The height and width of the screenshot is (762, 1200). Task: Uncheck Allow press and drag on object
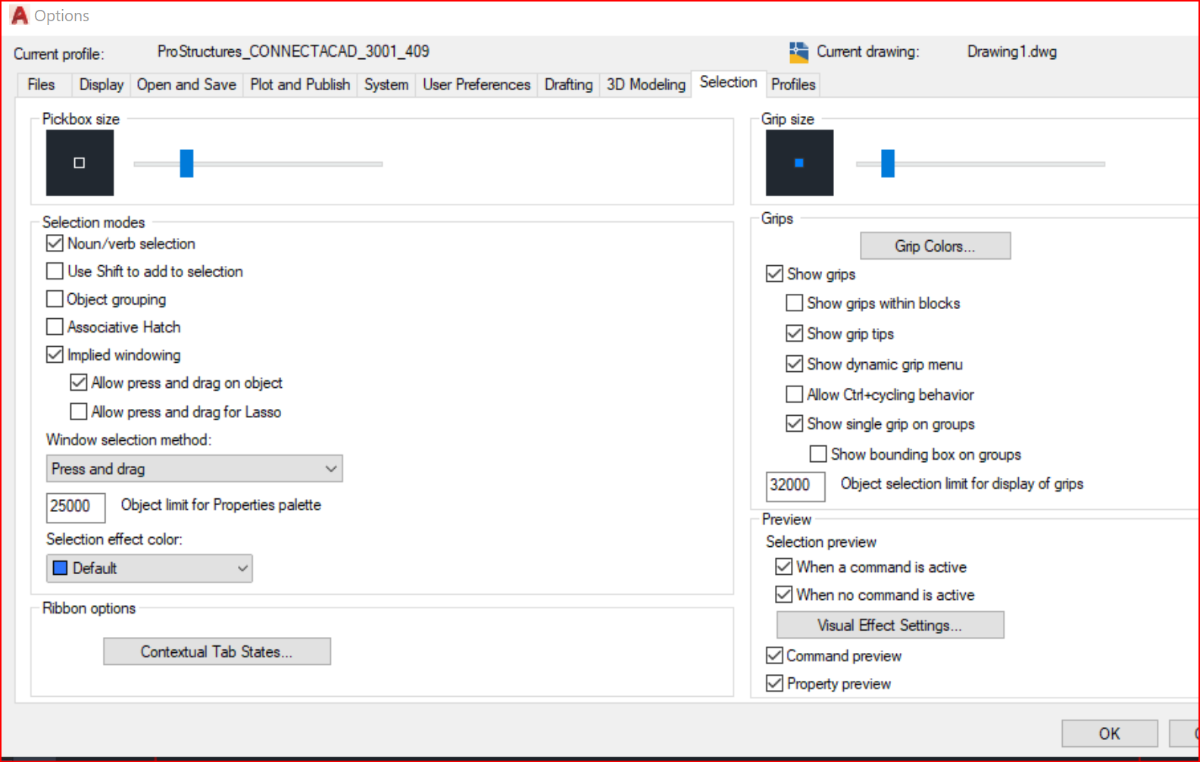coord(79,383)
